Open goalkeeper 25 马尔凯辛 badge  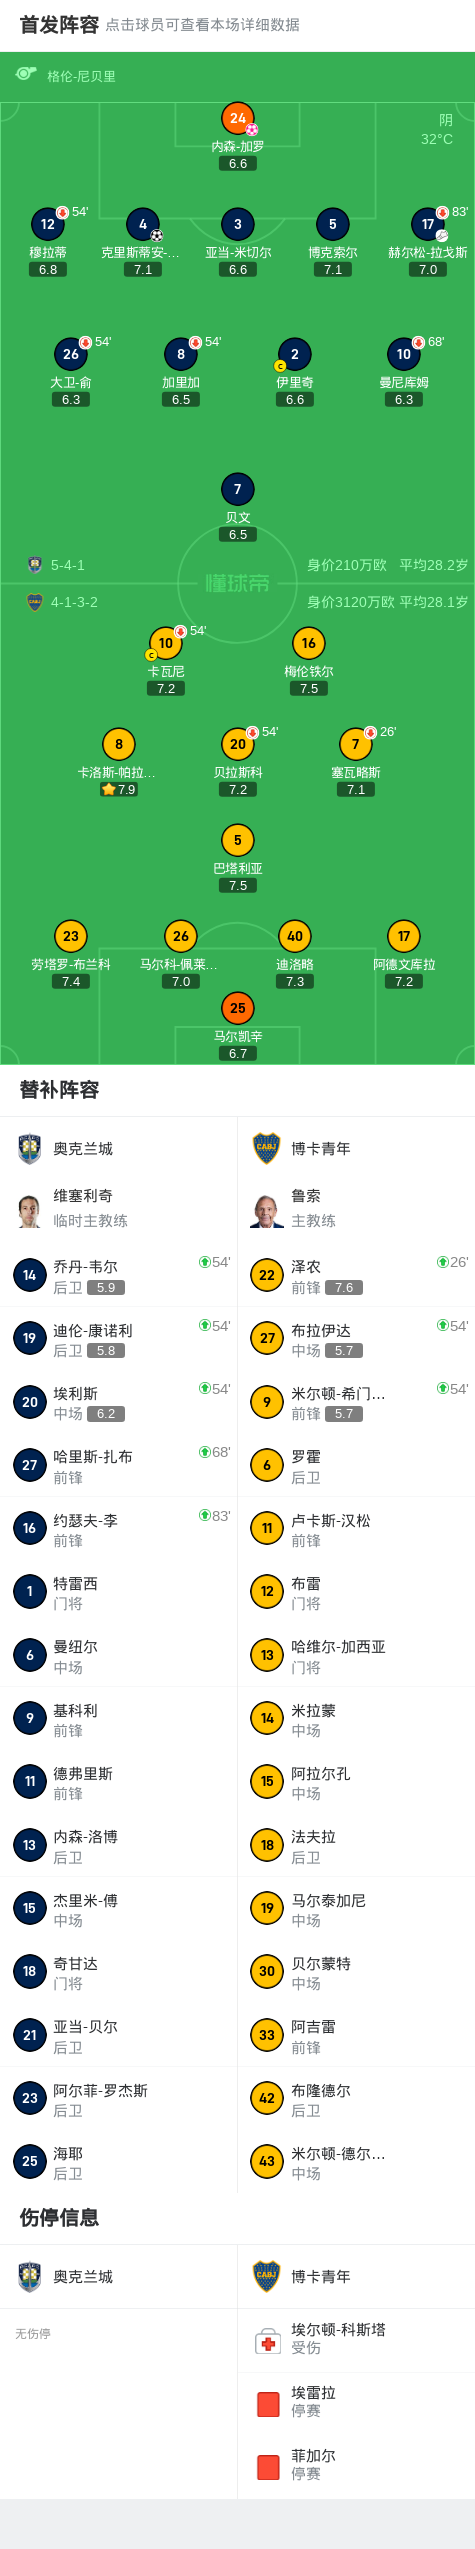pyautogui.click(x=238, y=1008)
